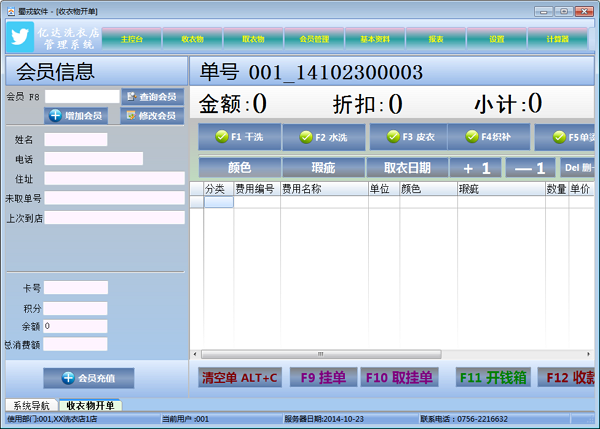This screenshot has width=600, height=429.
Task: Click the 卡号 input field
Action: (x=76, y=288)
